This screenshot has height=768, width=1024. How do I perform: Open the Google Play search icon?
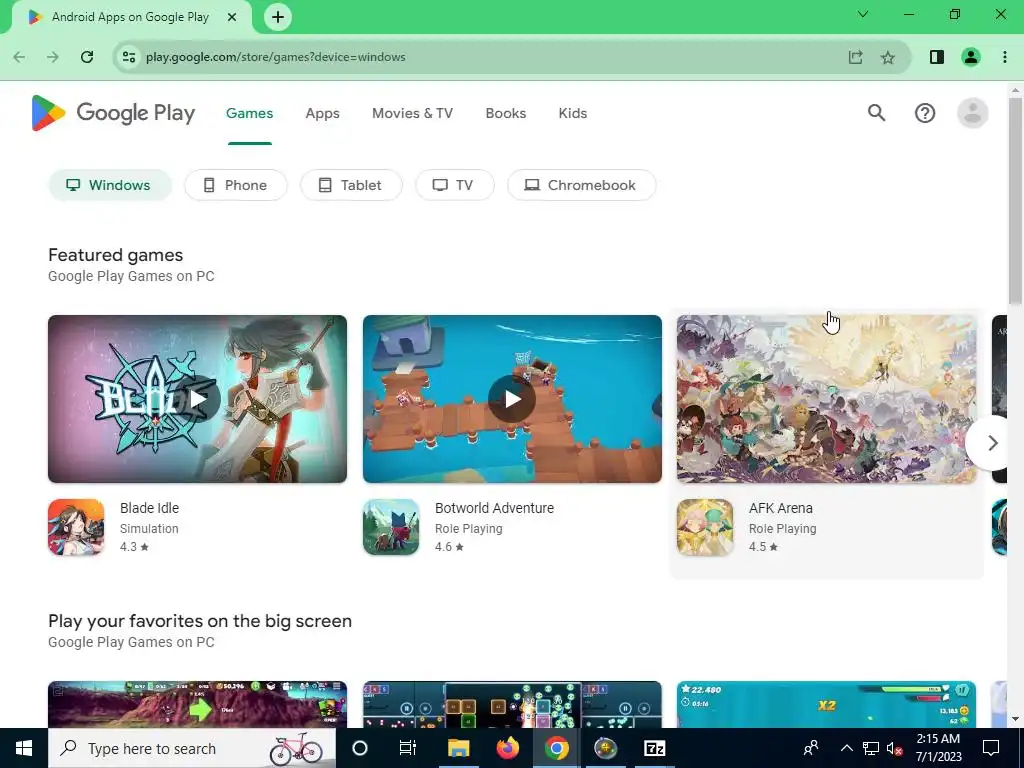pyautogui.click(x=876, y=113)
